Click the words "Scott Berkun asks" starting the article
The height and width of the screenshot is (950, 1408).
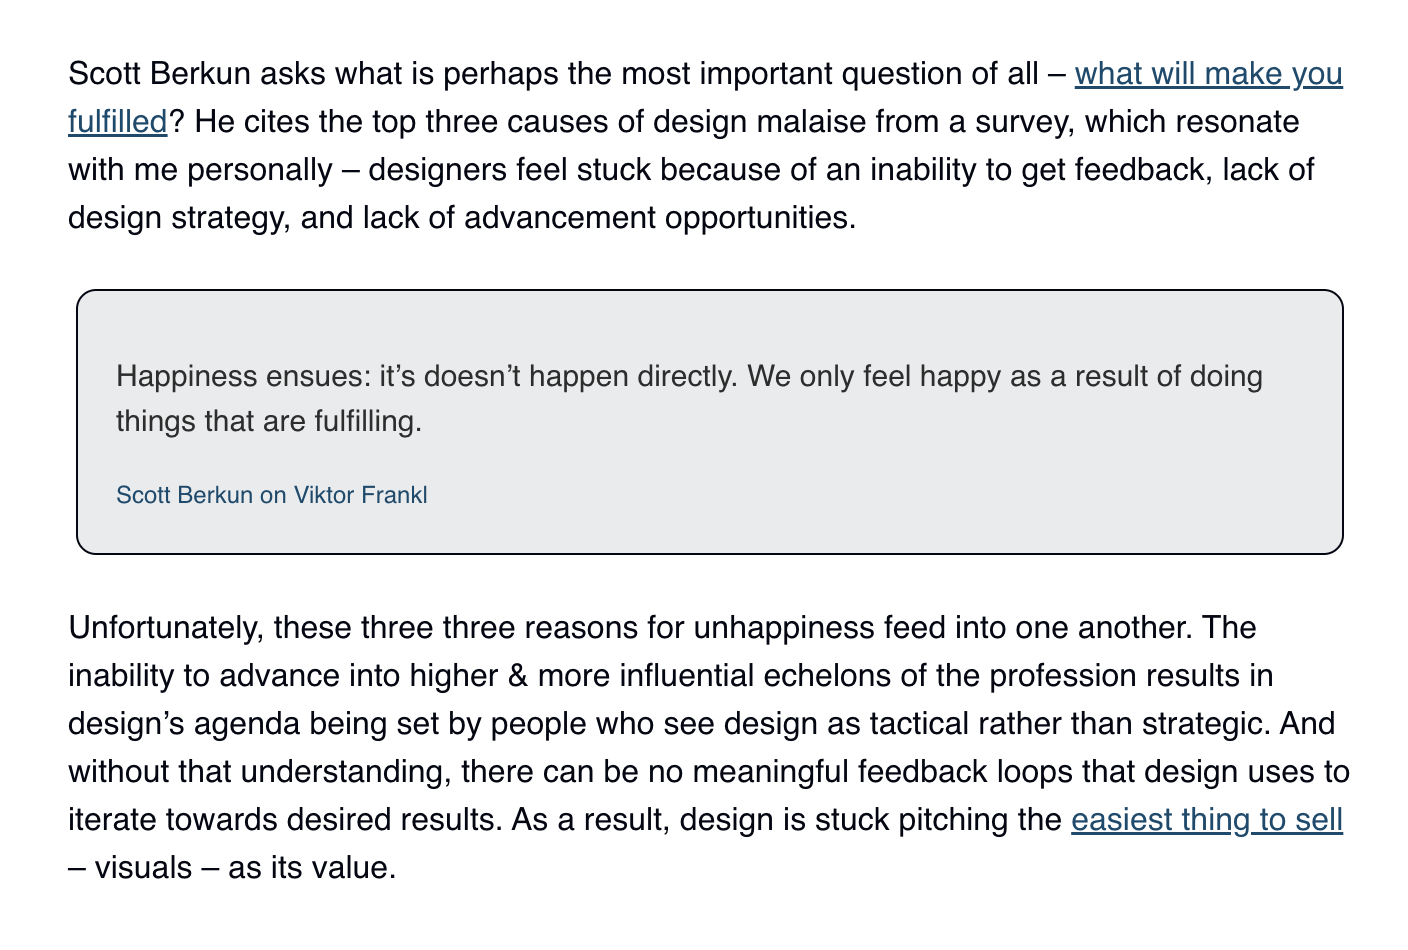(196, 75)
